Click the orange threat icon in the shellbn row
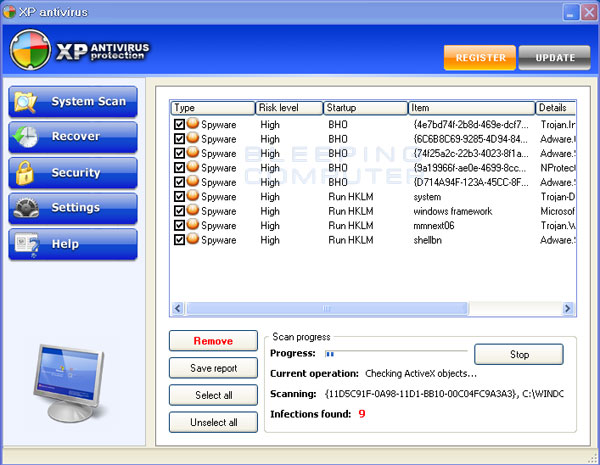 [x=193, y=239]
